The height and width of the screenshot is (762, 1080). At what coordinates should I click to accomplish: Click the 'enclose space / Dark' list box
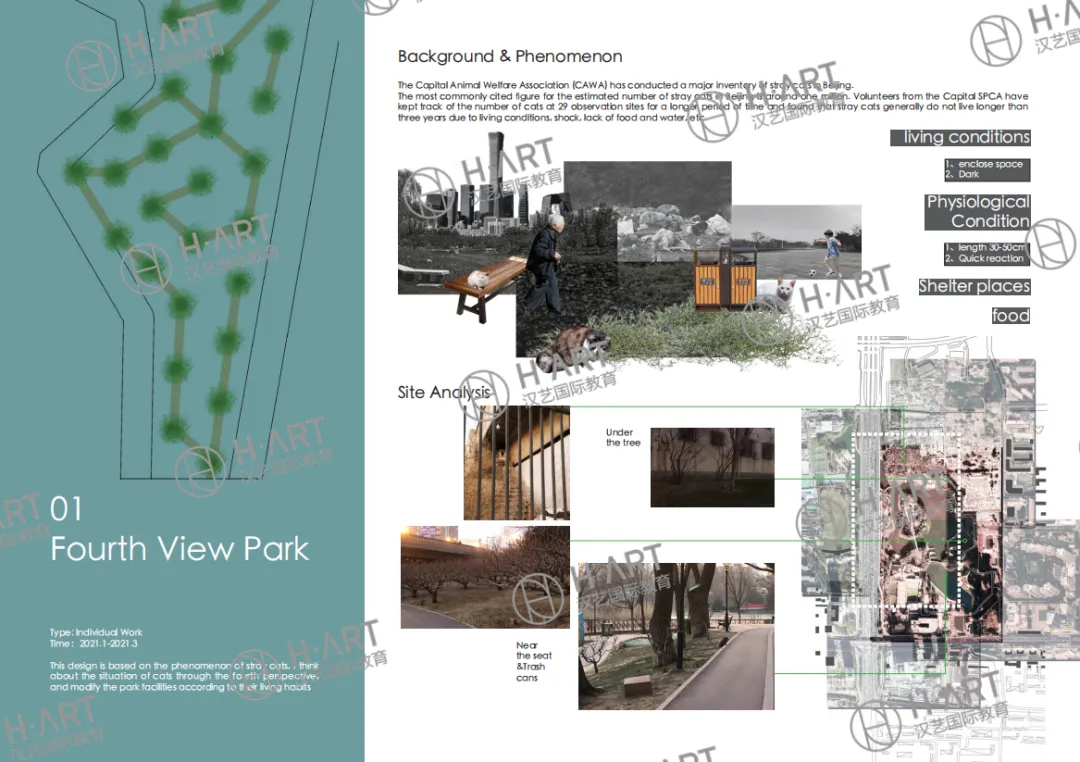pyautogui.click(x=984, y=169)
